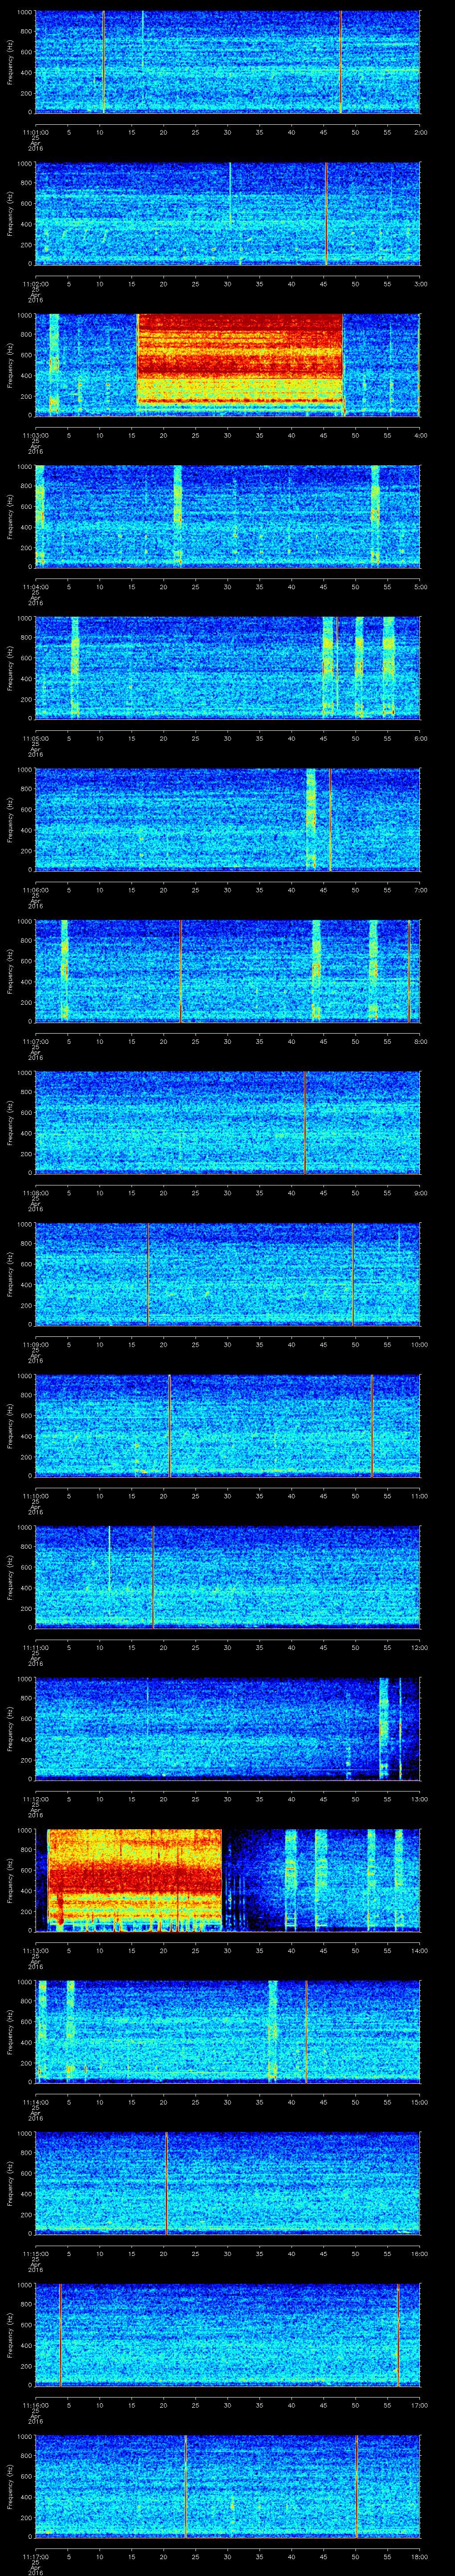Open the spectrogram panel starting at 11:04:00
This screenshot has width=455, height=2576.
click(x=228, y=516)
